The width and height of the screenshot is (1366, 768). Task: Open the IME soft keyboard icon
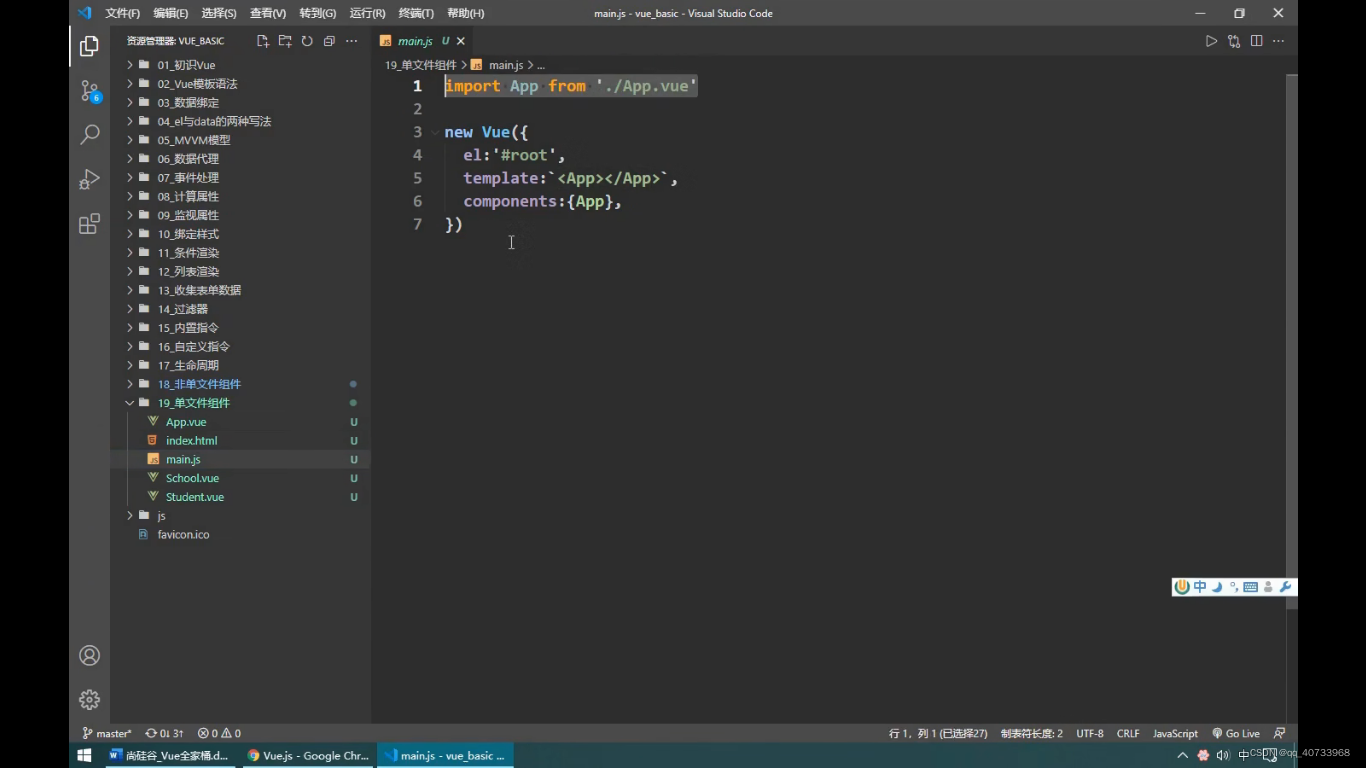click(1250, 587)
